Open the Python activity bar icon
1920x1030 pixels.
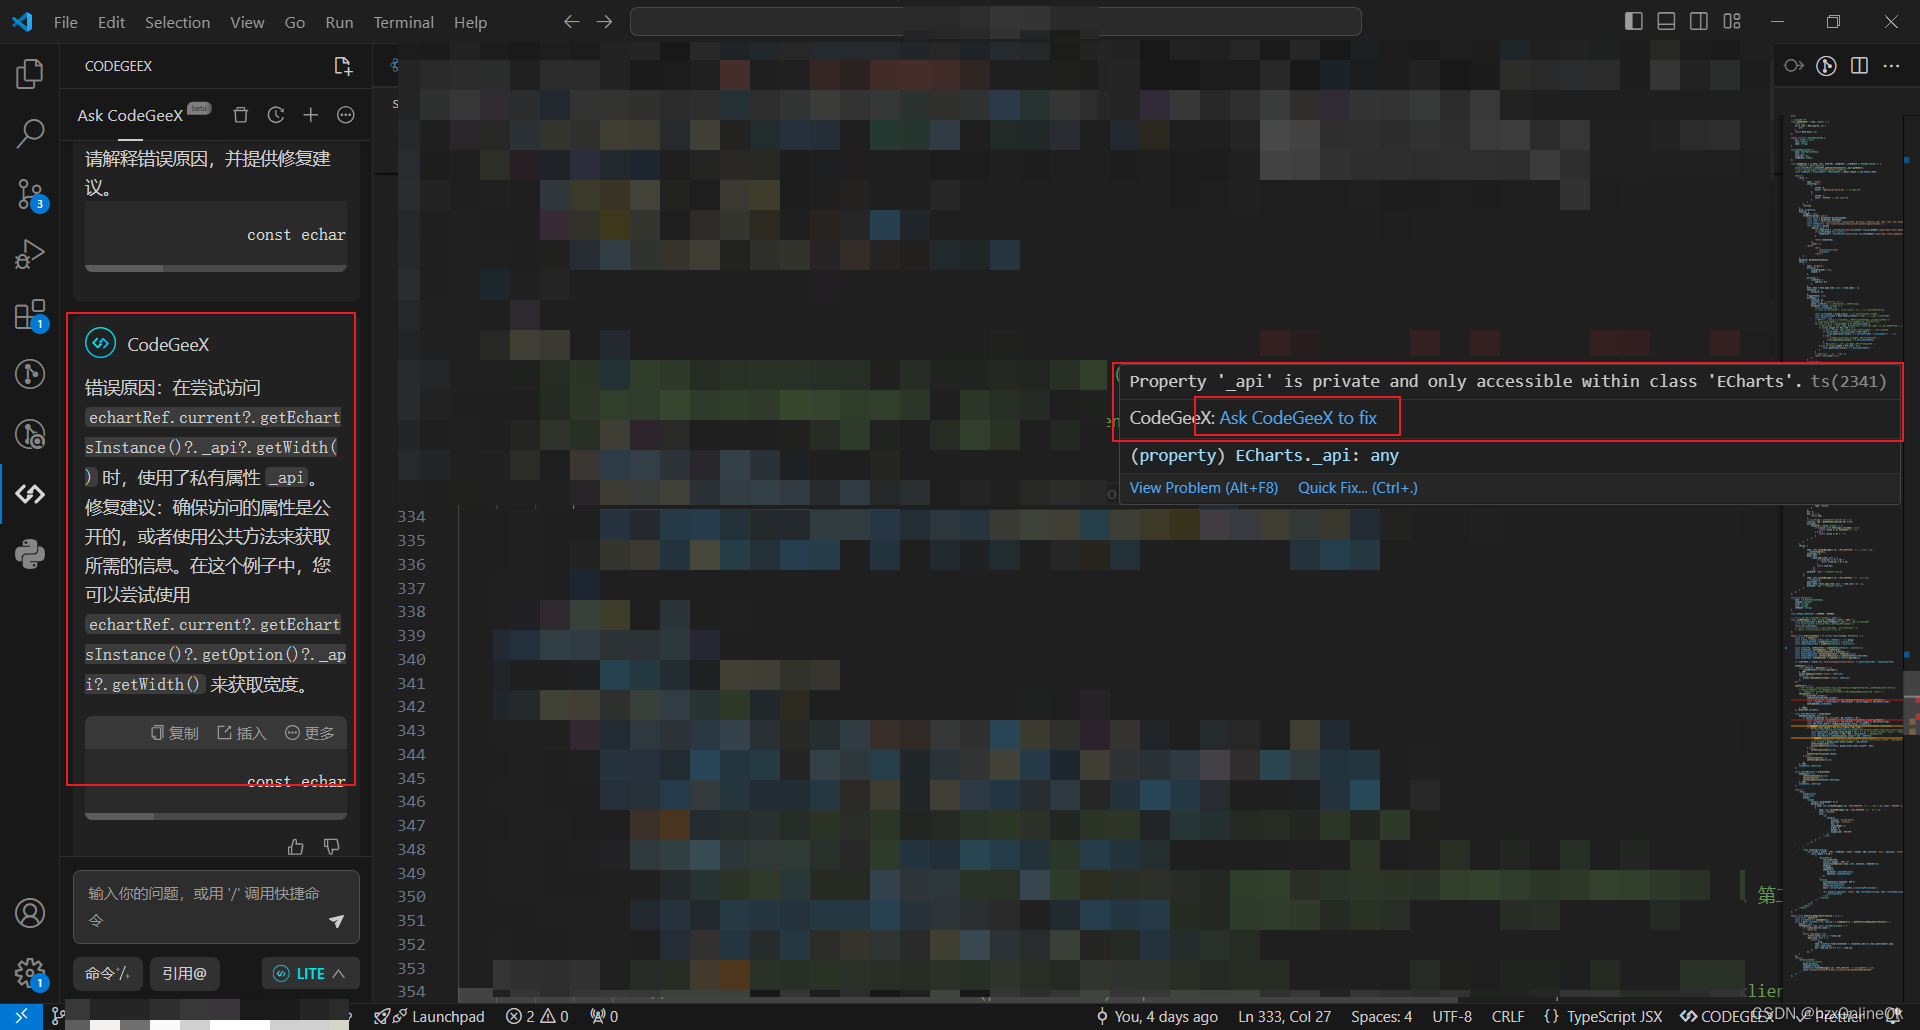[x=30, y=554]
